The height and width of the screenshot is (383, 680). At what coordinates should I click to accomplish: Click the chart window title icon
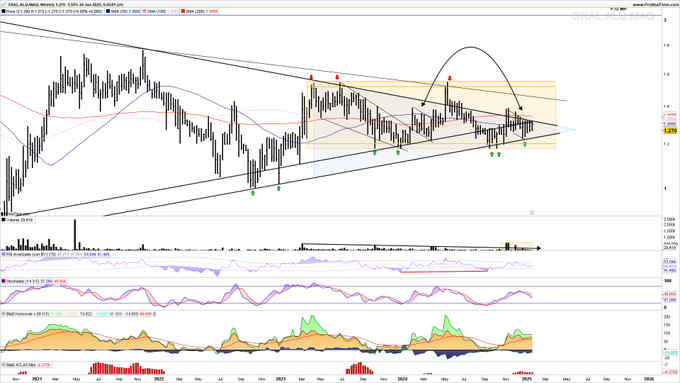tap(4, 5)
